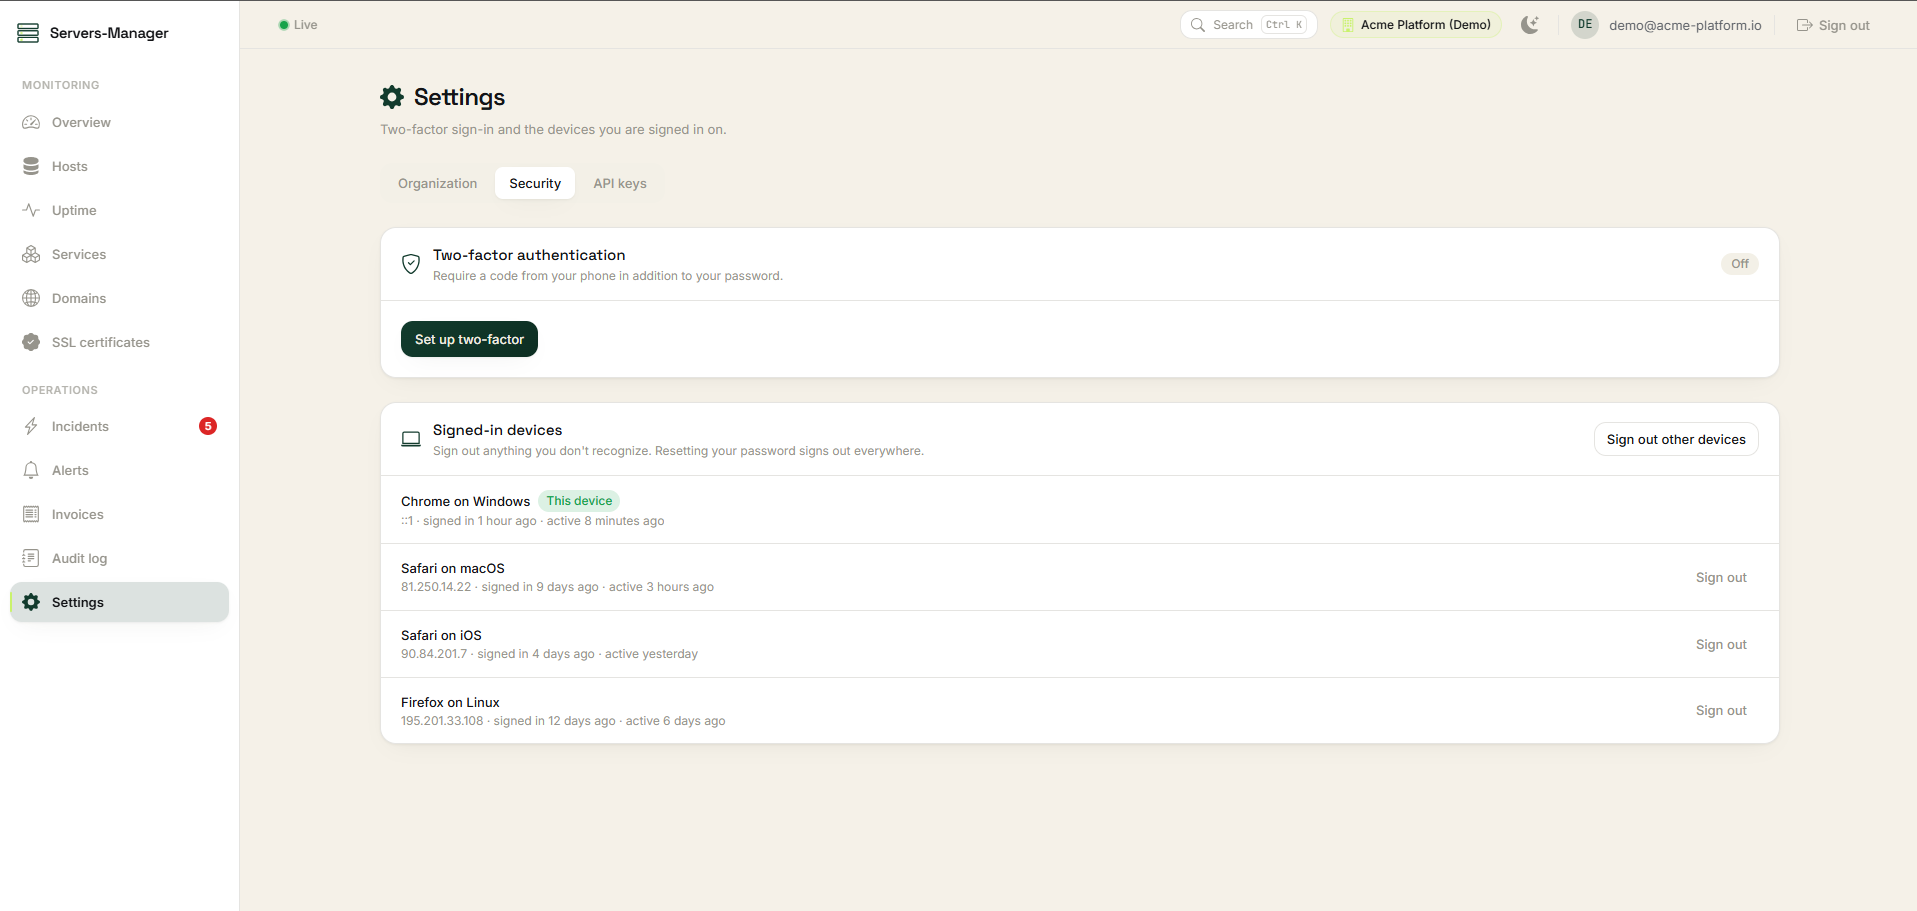Open the Acme Platform (Demo) organization switcher
1917x911 pixels.
point(1416,25)
